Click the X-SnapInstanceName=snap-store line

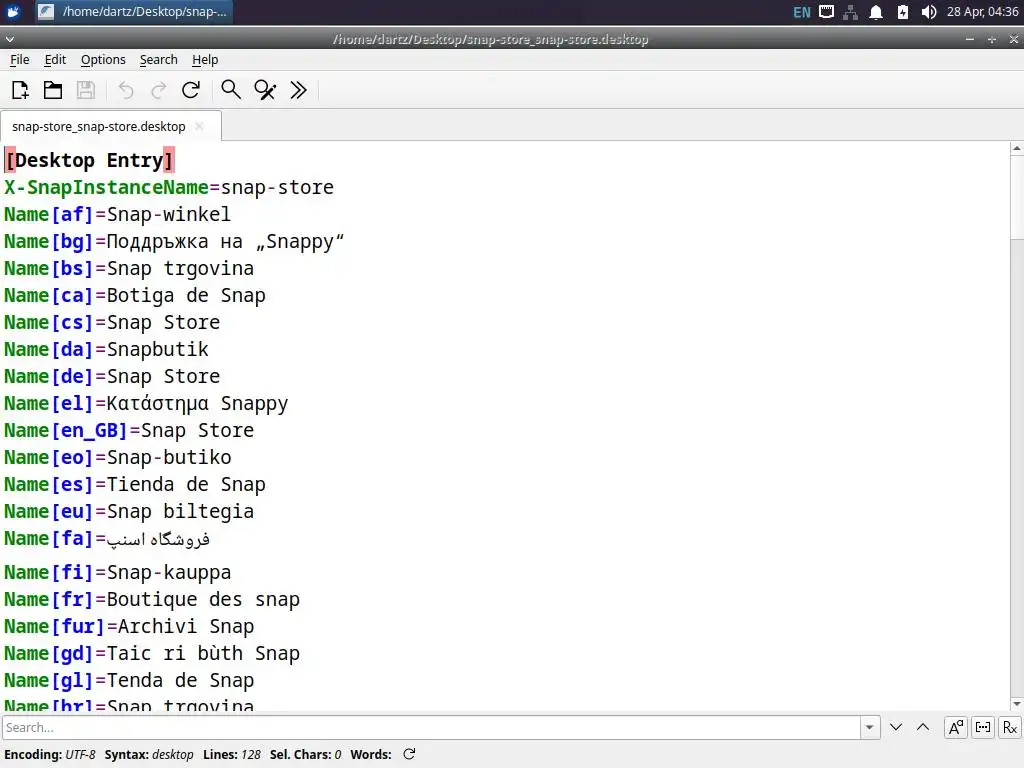coord(168,187)
